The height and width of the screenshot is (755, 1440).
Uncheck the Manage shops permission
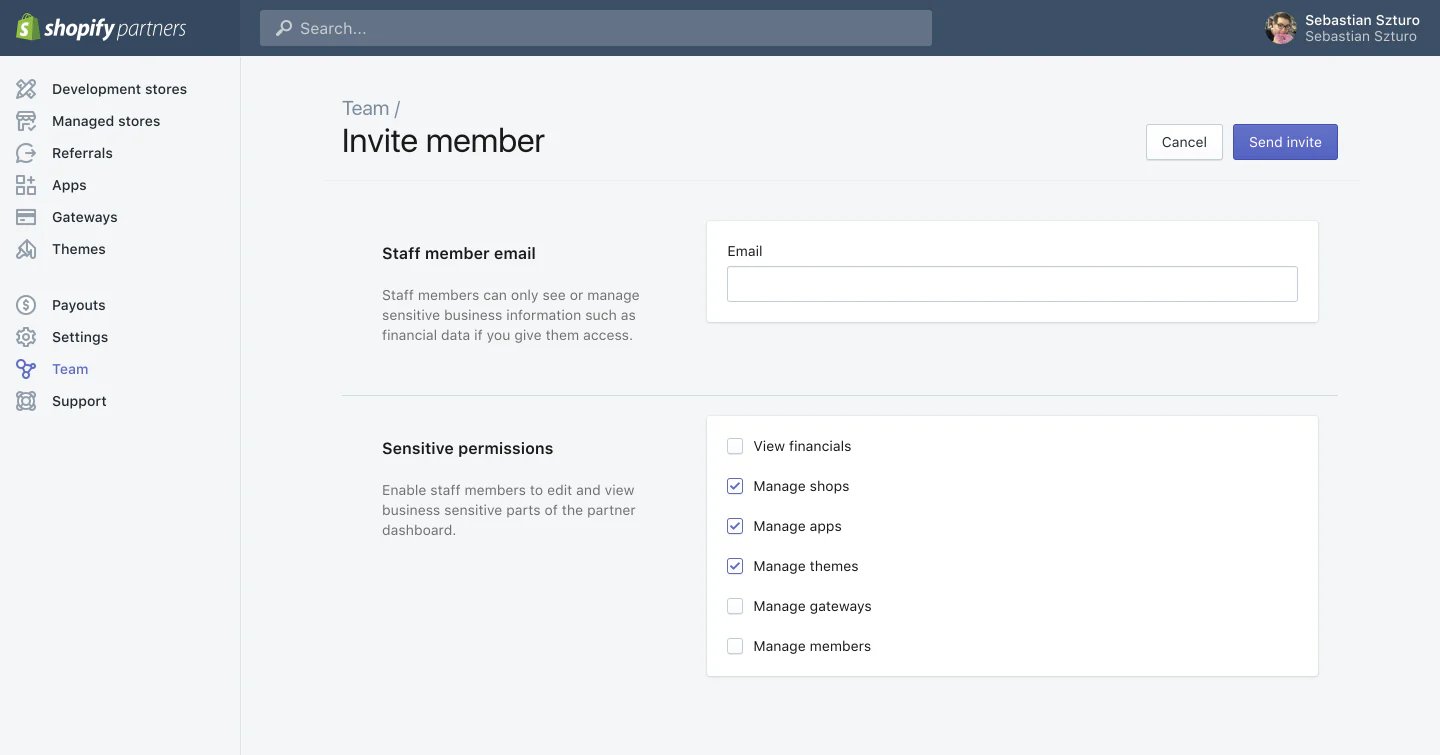[x=735, y=486]
